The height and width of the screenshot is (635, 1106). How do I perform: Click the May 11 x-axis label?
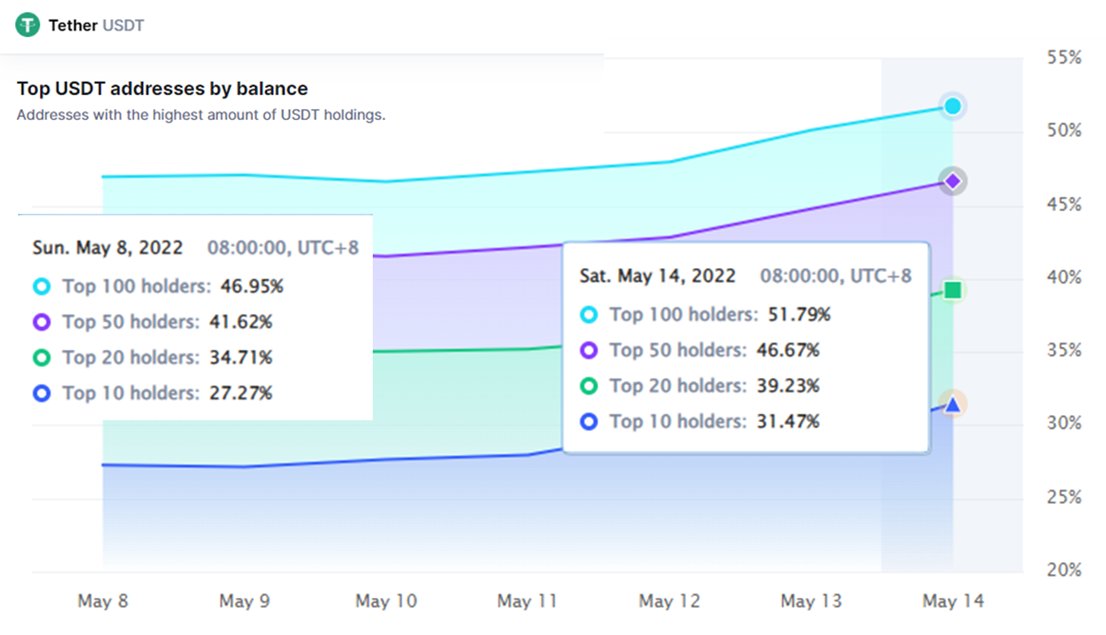(528, 601)
